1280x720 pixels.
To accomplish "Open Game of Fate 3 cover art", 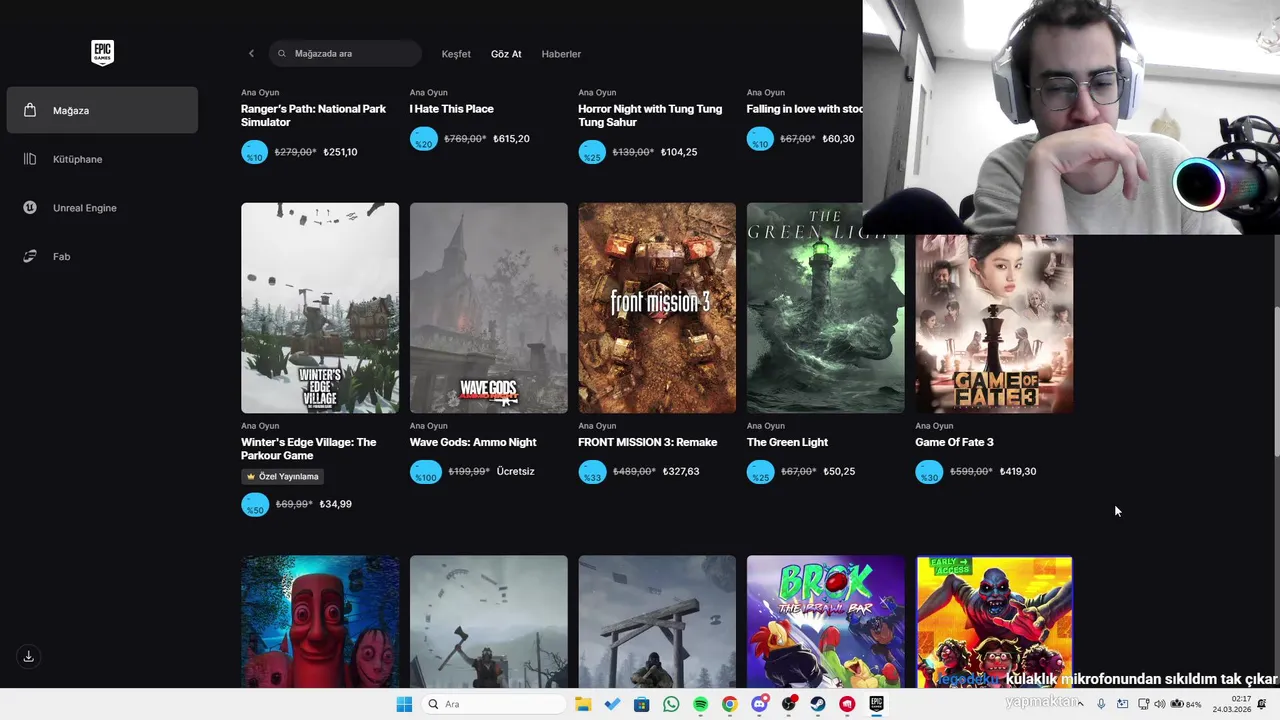I will [994, 323].
